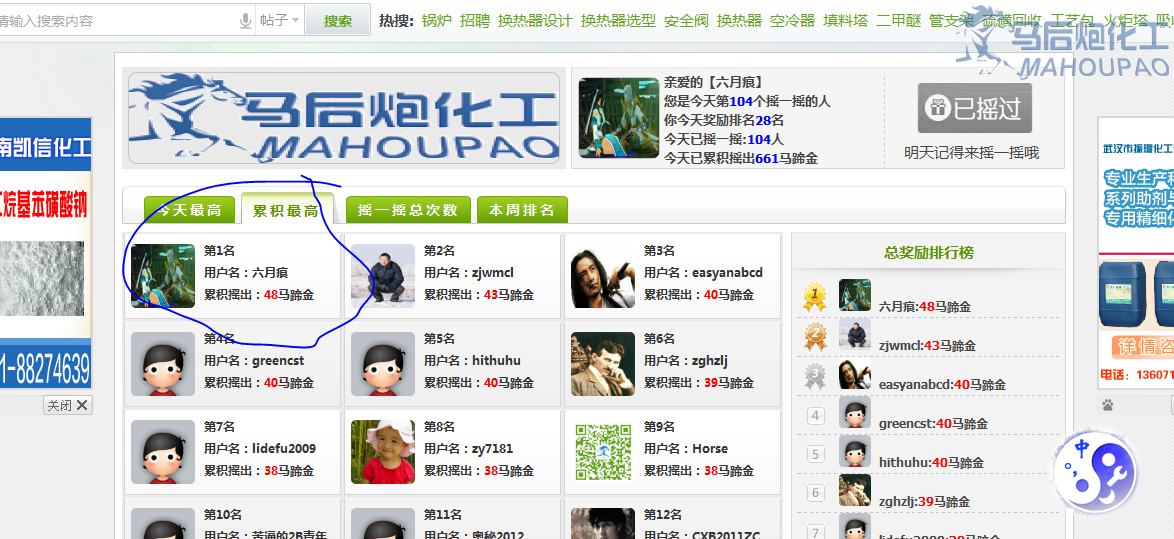Open the 帖子 search type dropdown

coord(280,20)
